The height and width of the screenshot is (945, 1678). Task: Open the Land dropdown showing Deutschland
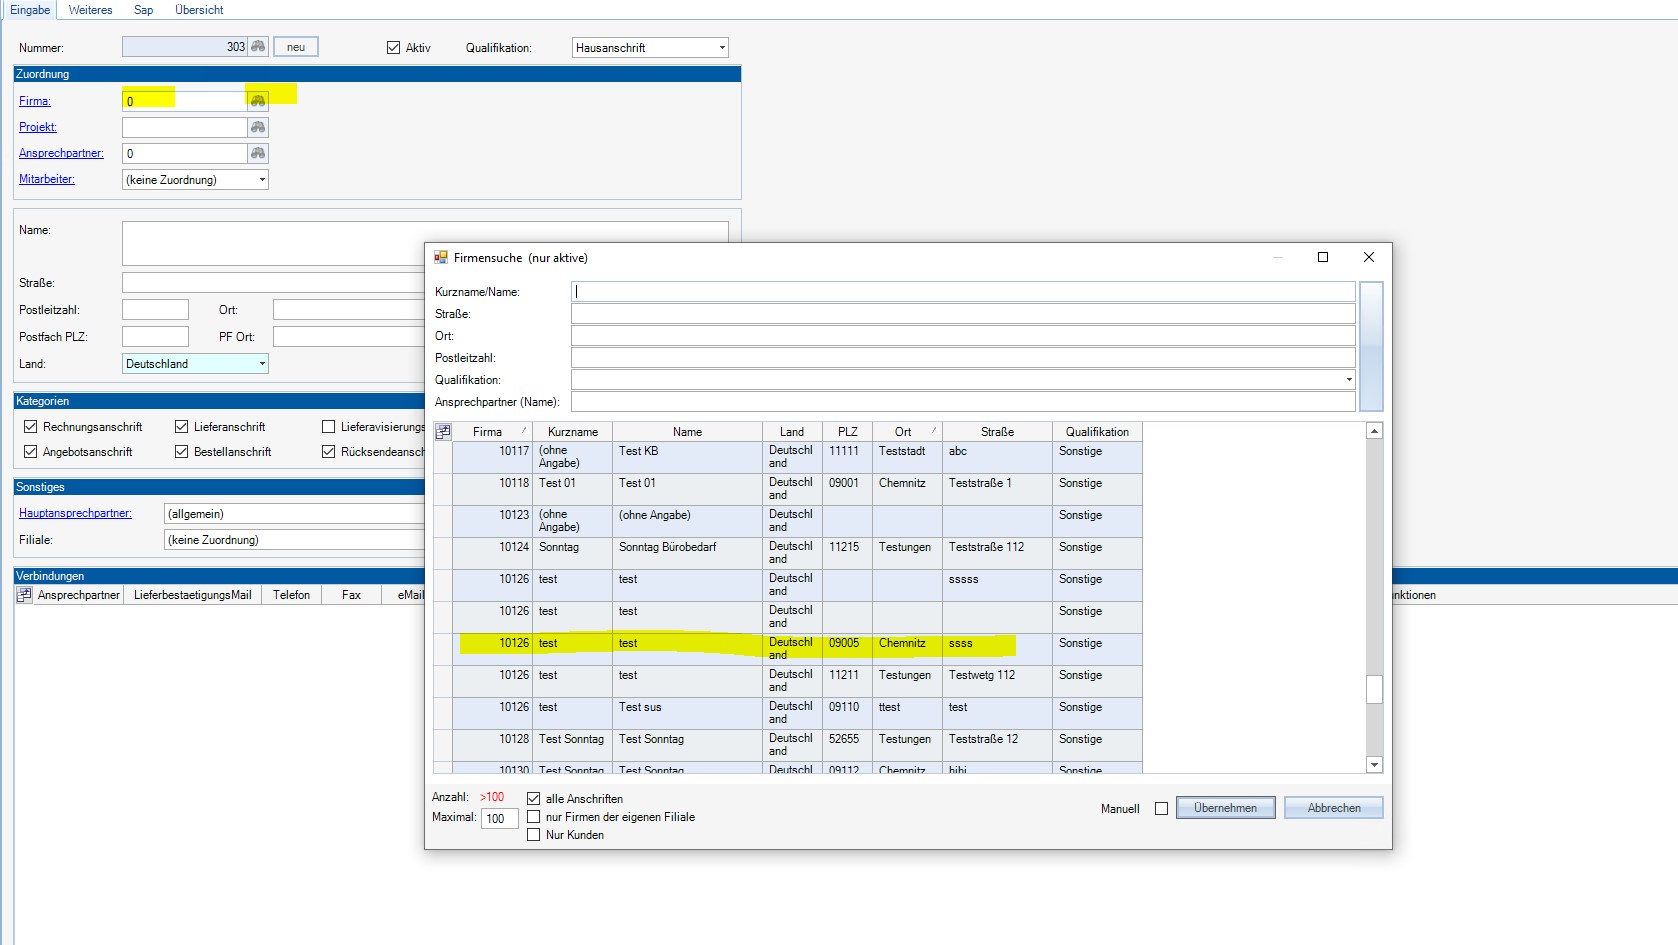[262, 364]
